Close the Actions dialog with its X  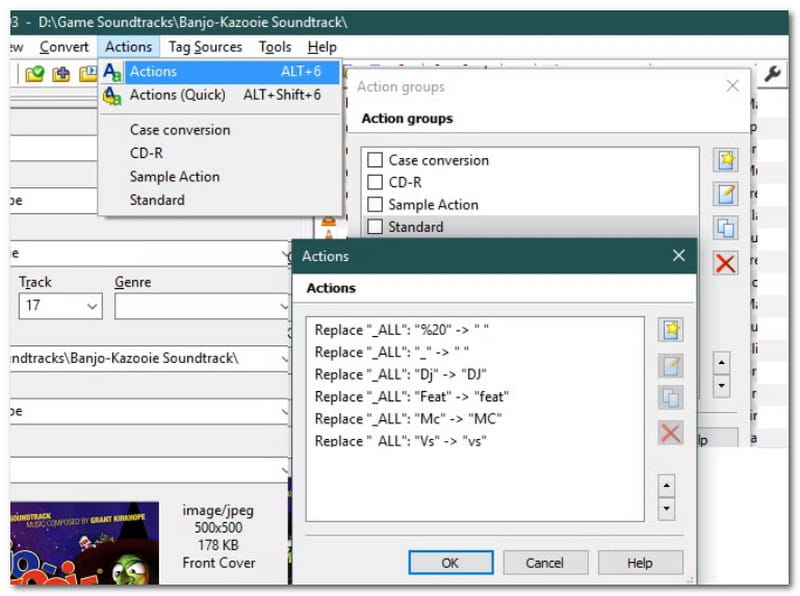(x=679, y=255)
